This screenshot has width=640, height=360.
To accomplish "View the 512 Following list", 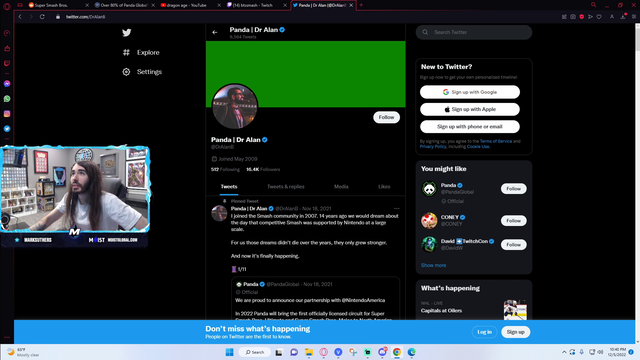I will tap(225, 169).
